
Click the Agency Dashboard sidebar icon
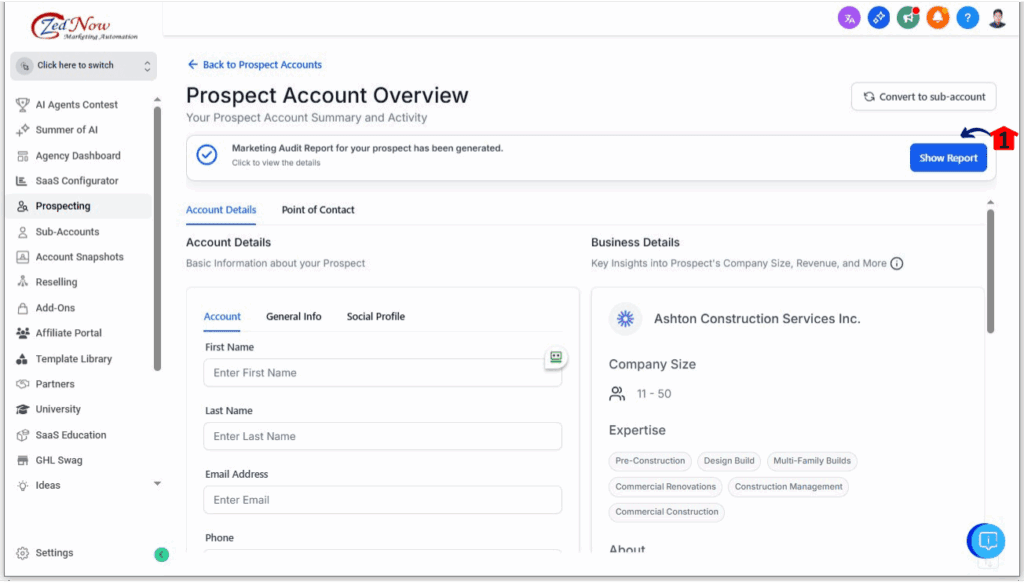pyautogui.click(x=22, y=156)
